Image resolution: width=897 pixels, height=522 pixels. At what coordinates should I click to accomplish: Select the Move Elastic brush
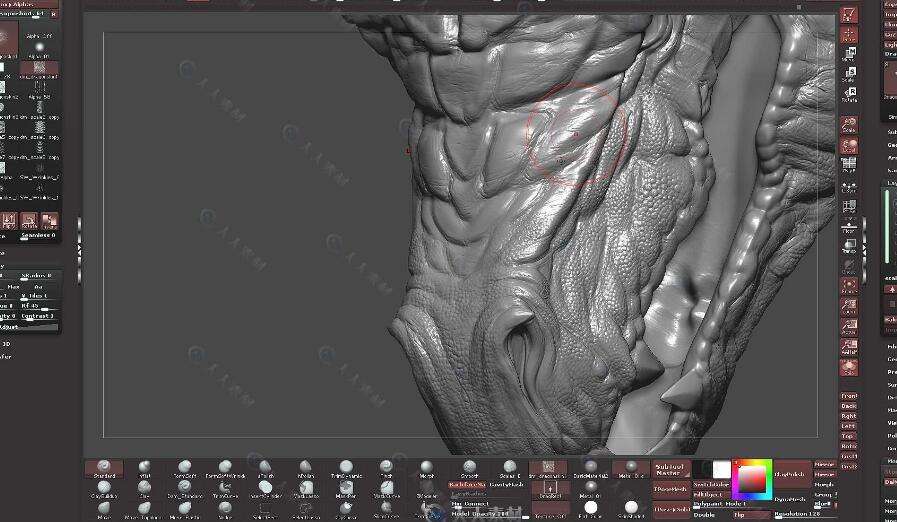click(184, 511)
